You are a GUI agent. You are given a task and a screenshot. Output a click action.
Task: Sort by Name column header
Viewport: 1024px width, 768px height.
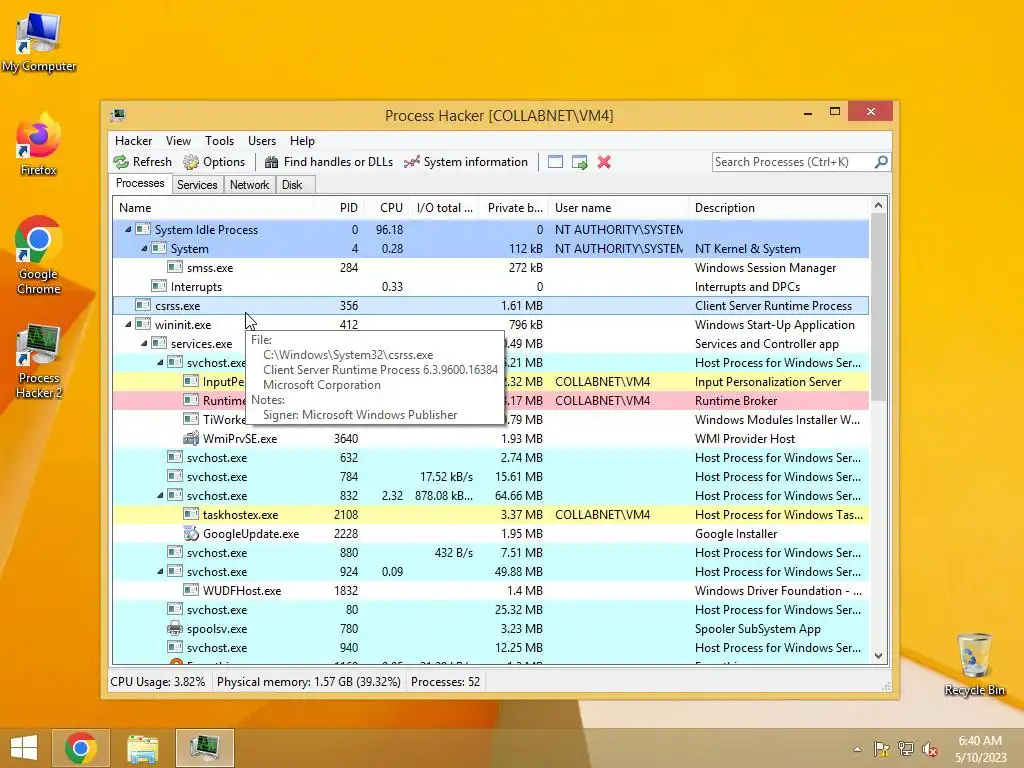tap(213, 208)
